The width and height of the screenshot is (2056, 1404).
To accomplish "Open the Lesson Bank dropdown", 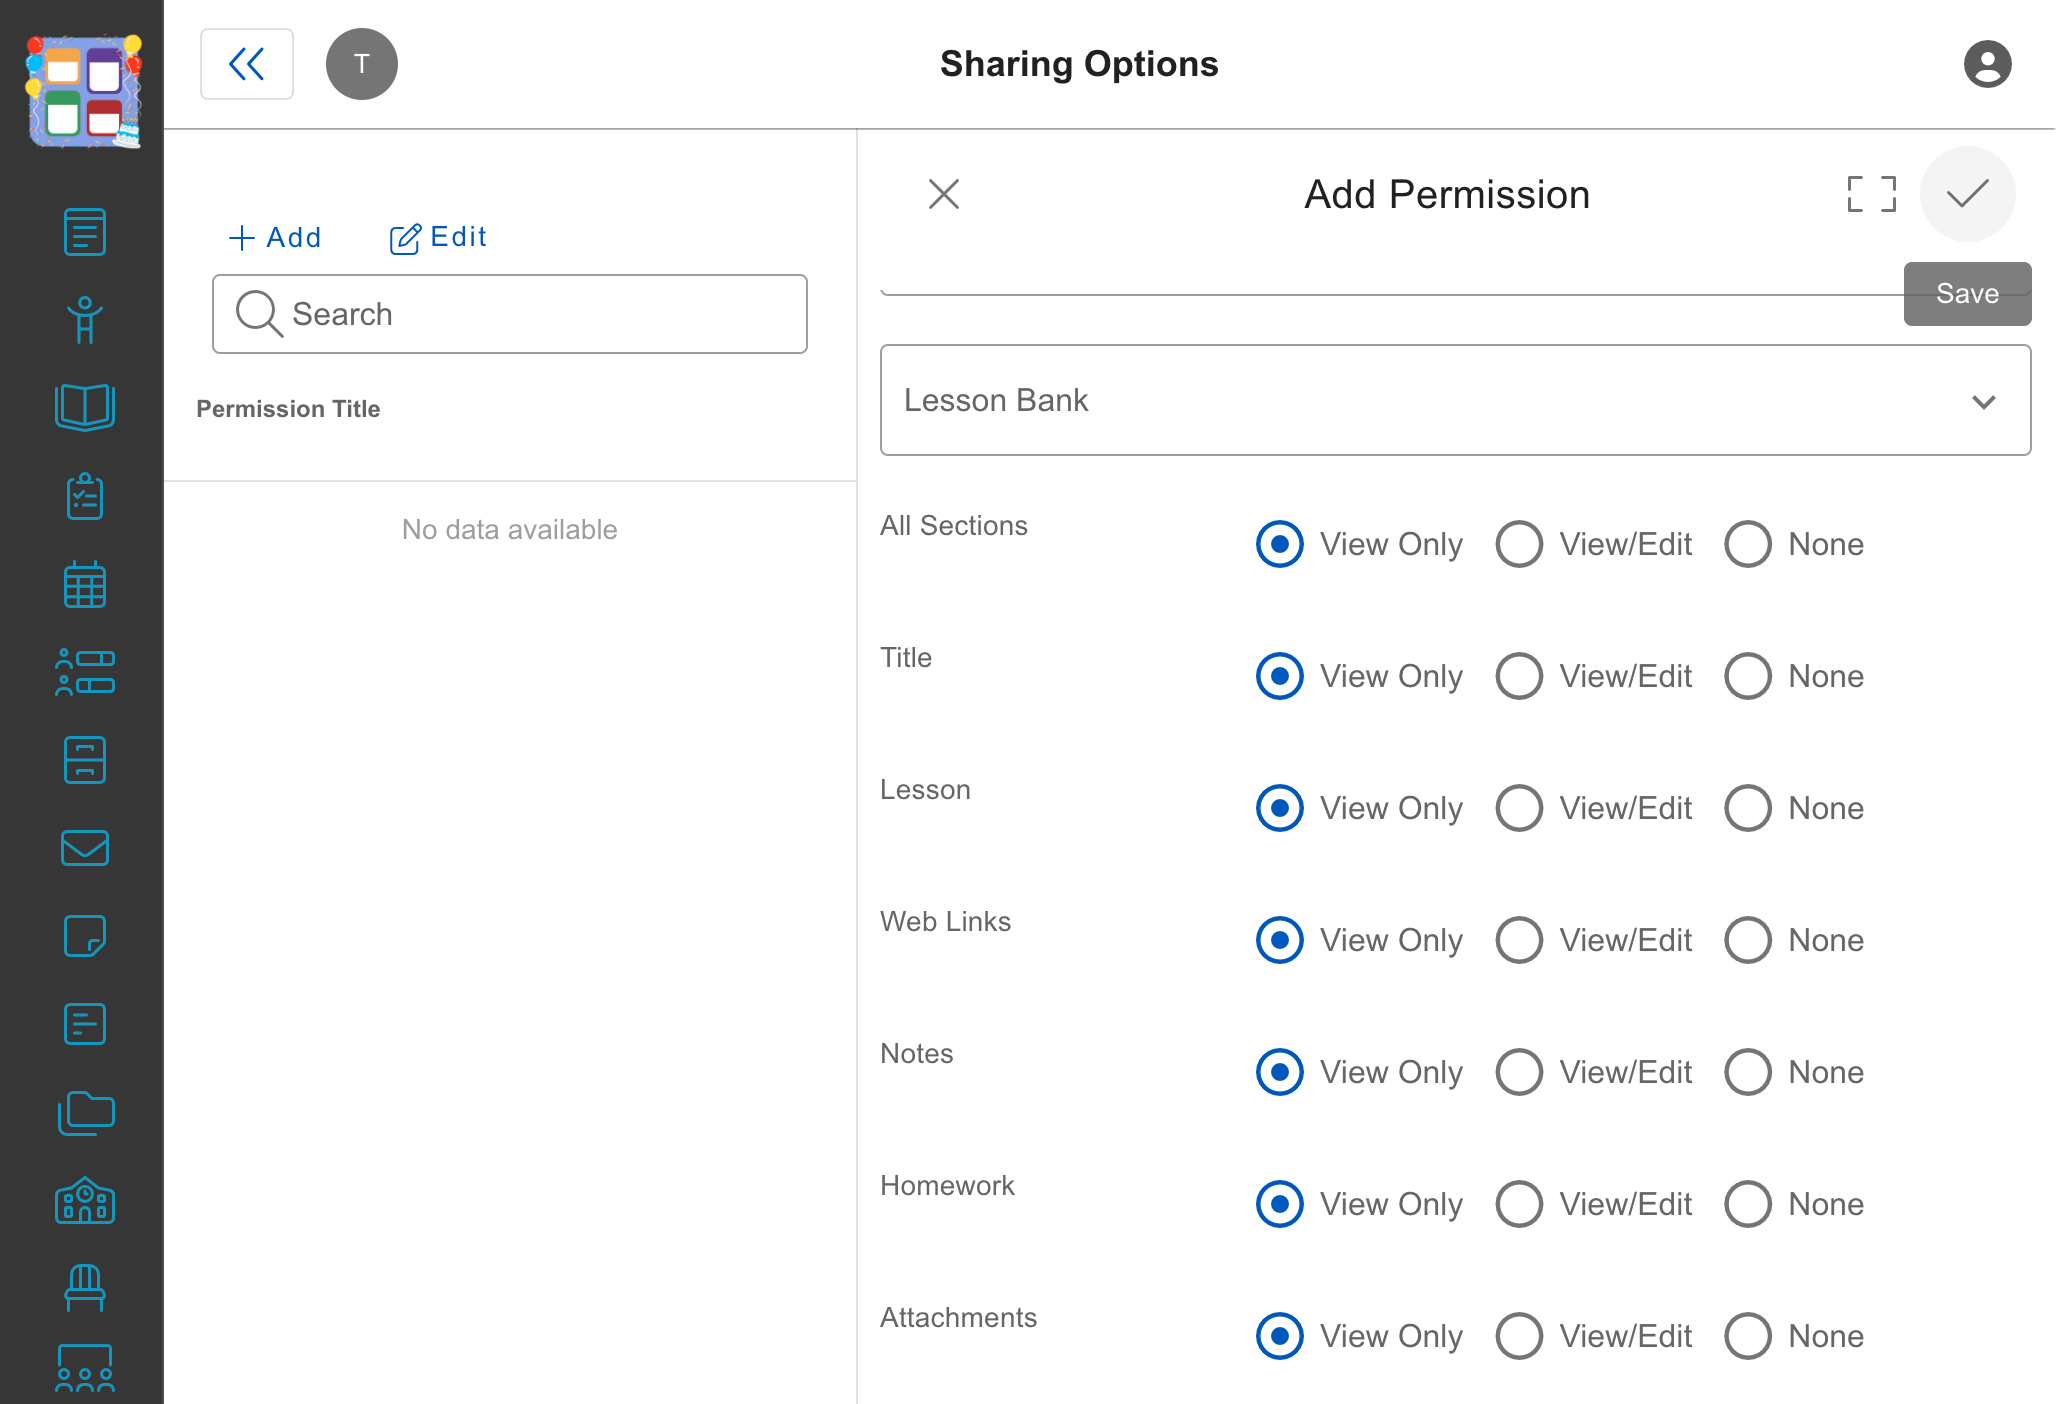I will click(1455, 400).
